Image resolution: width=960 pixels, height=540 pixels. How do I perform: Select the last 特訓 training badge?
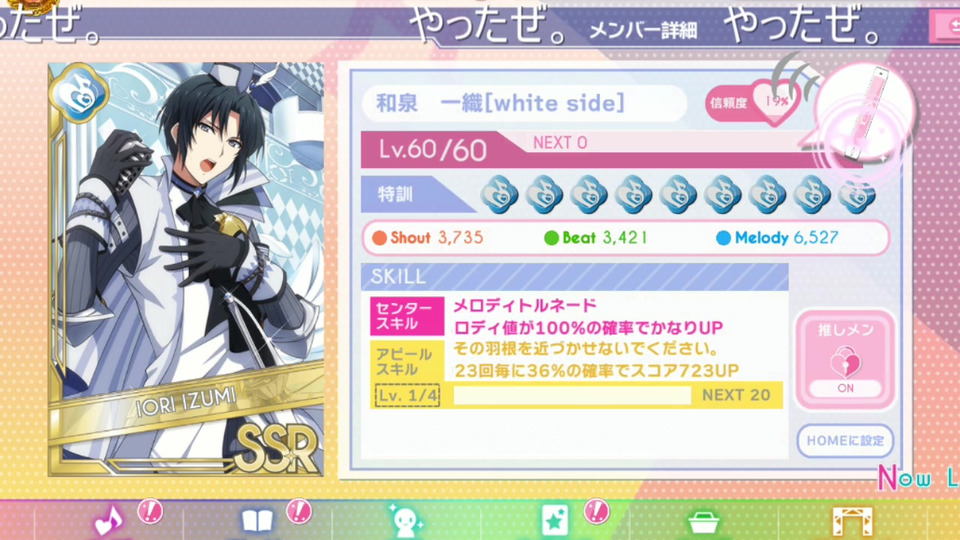tap(856, 195)
